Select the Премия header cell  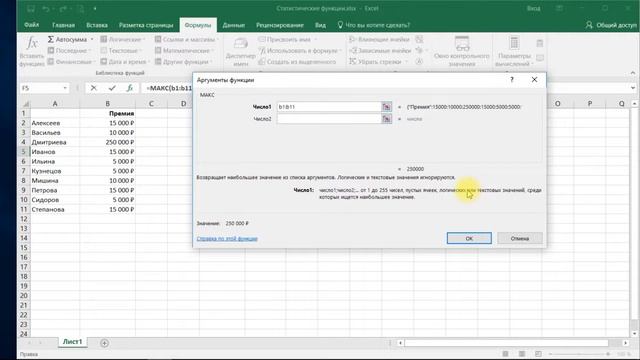[x=107, y=113]
